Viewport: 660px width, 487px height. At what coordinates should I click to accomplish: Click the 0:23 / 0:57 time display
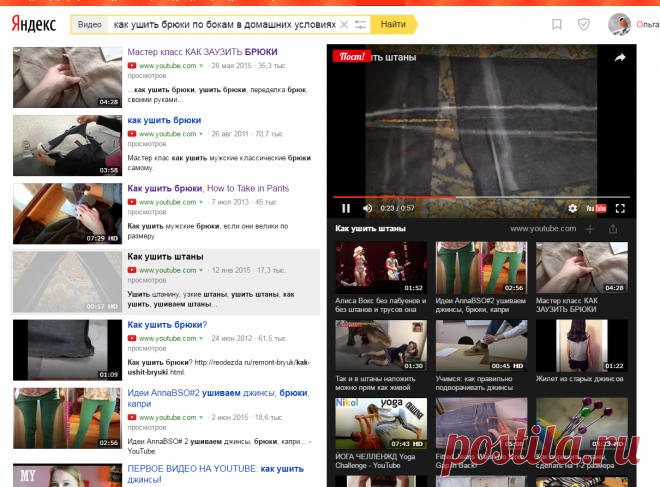click(397, 208)
